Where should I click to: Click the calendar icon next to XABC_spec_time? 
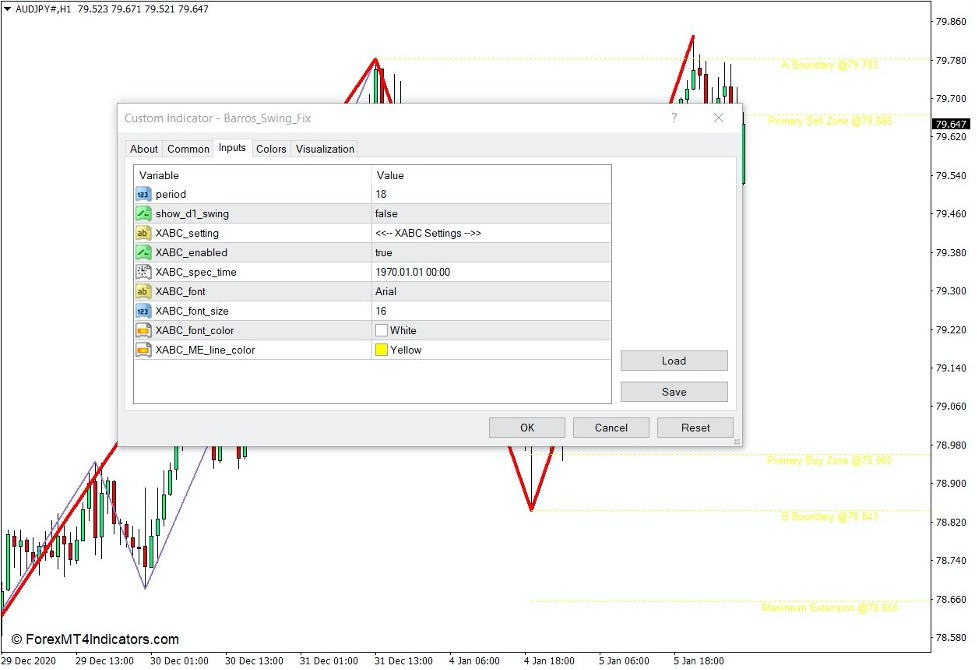point(142,272)
